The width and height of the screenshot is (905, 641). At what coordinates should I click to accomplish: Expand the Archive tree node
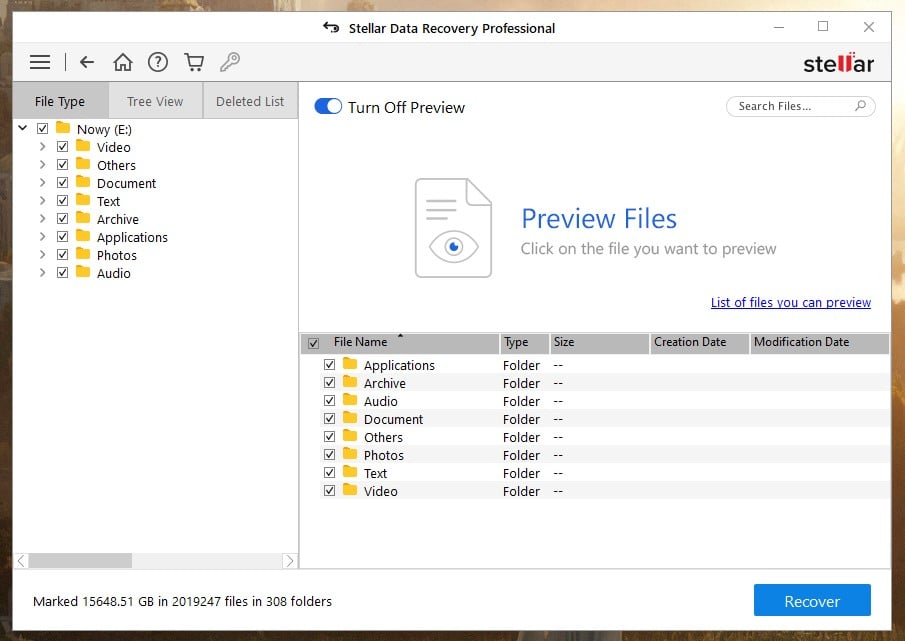click(x=42, y=219)
